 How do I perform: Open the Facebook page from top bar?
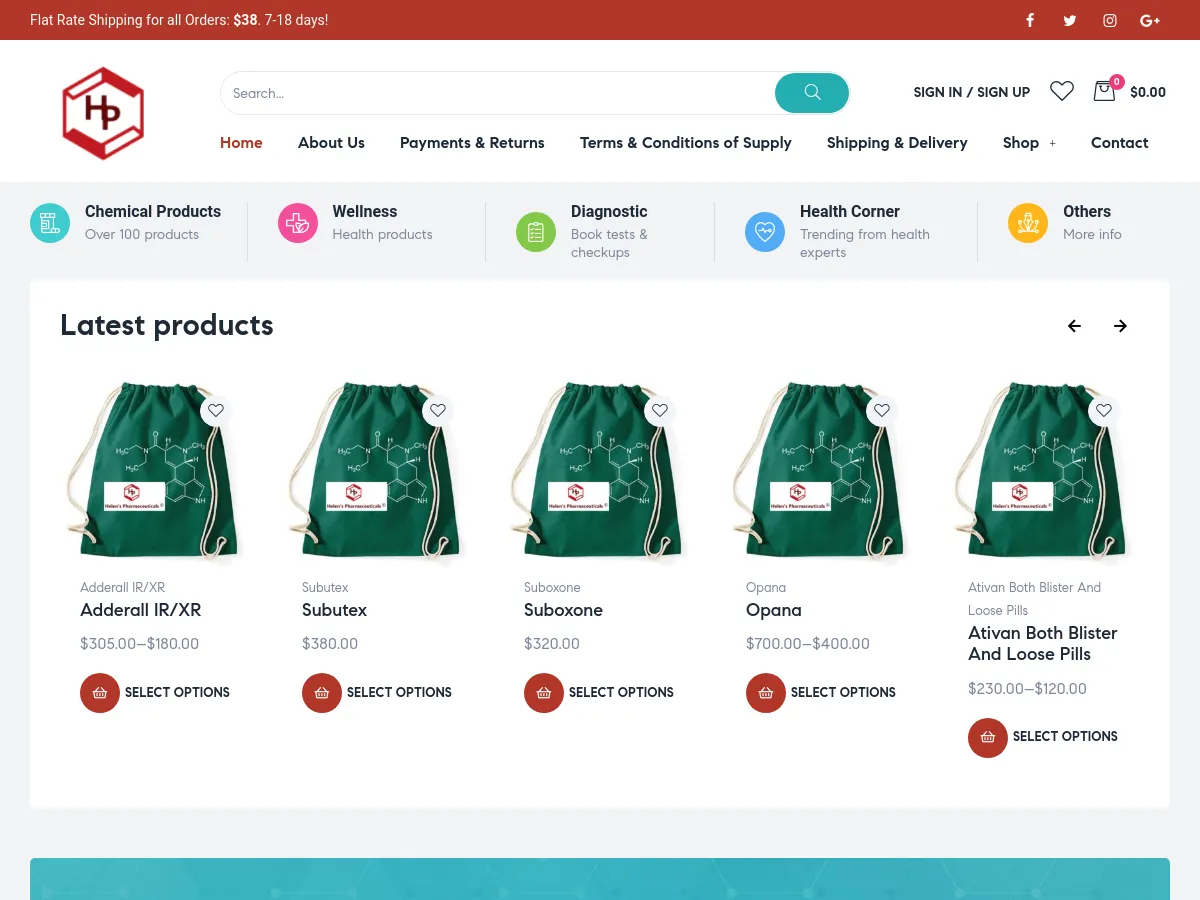coord(1030,20)
